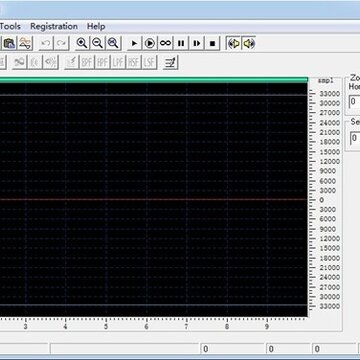Click the LPF low-pass filter button
The image size is (360, 360).
118,62
